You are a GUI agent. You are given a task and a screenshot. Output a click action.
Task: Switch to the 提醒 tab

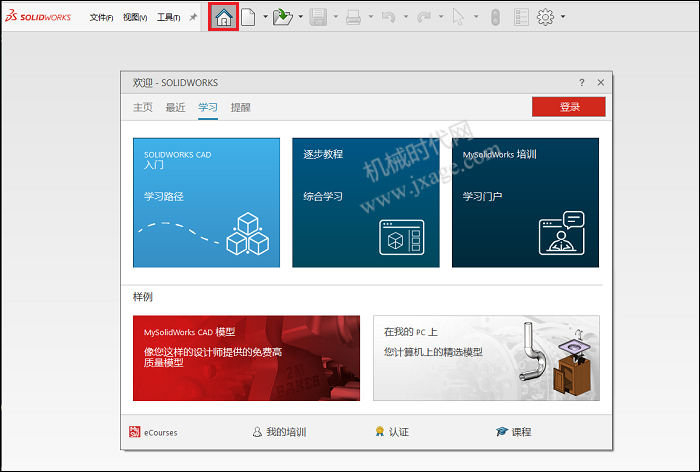(241, 107)
